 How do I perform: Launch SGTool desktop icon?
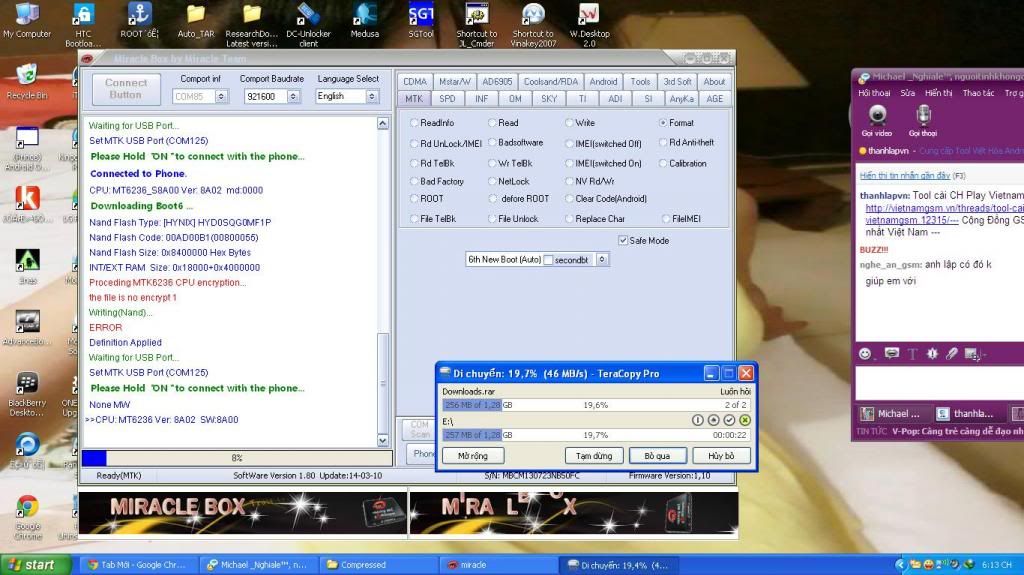pos(421,21)
